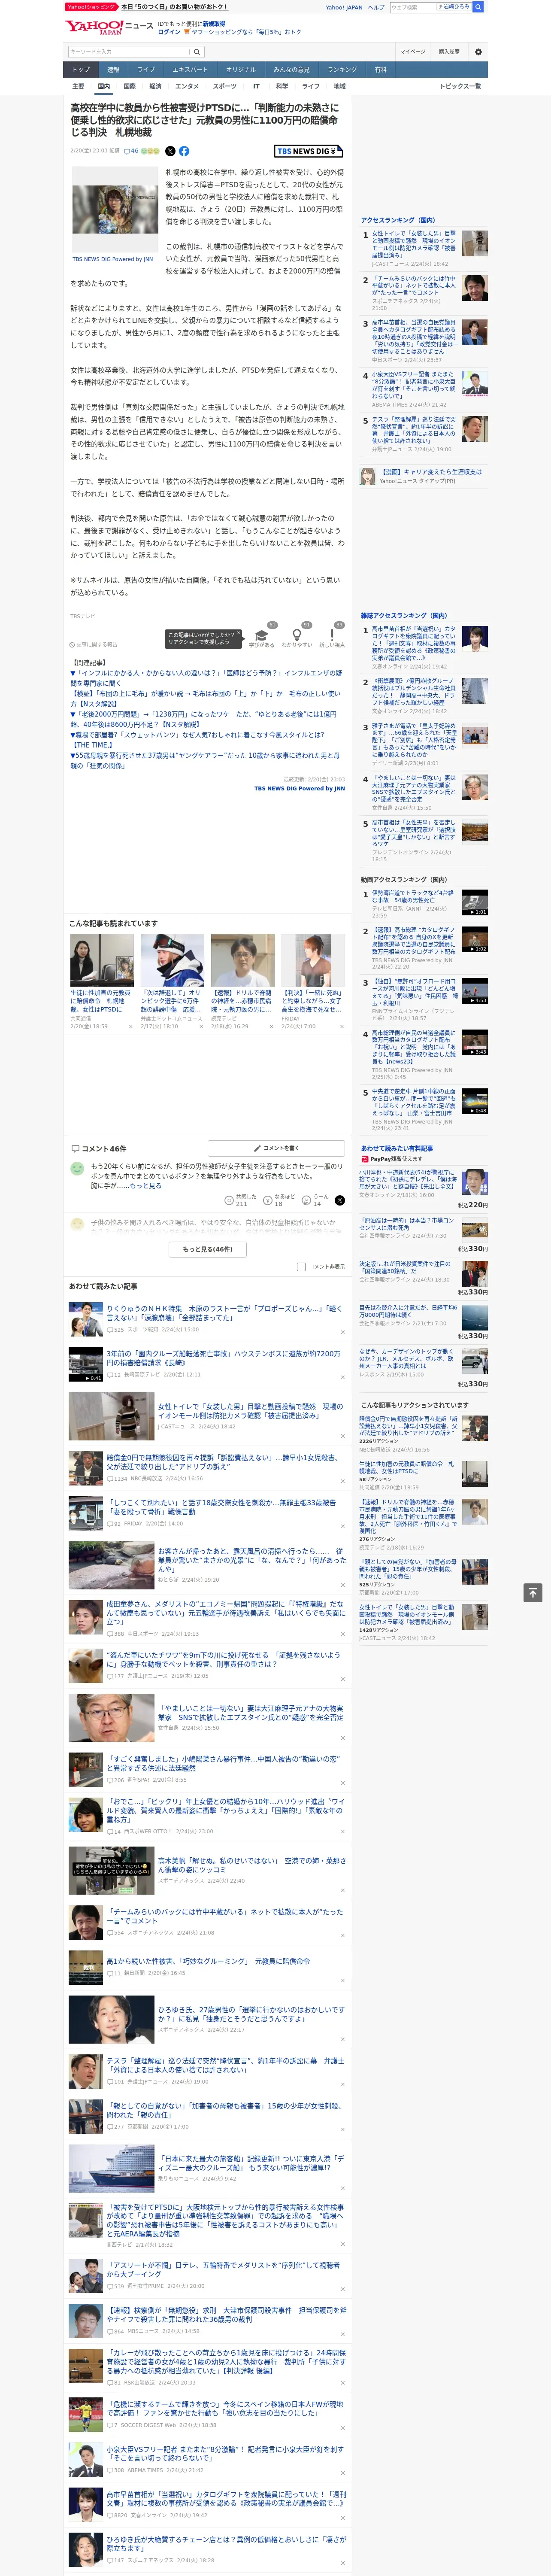The image size is (551, 2576).
Task: Open the settings gear icon
Action: point(478,51)
